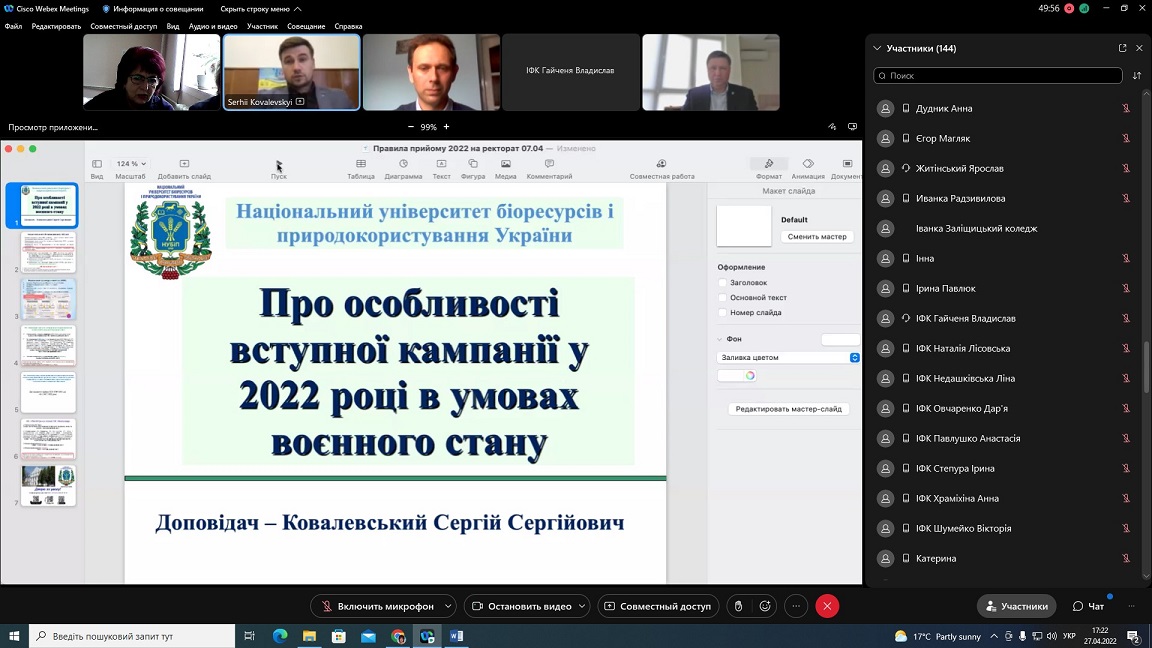Collapse the Участники (144) panel header
This screenshot has height=648, width=1152.
pyautogui.click(x=877, y=48)
